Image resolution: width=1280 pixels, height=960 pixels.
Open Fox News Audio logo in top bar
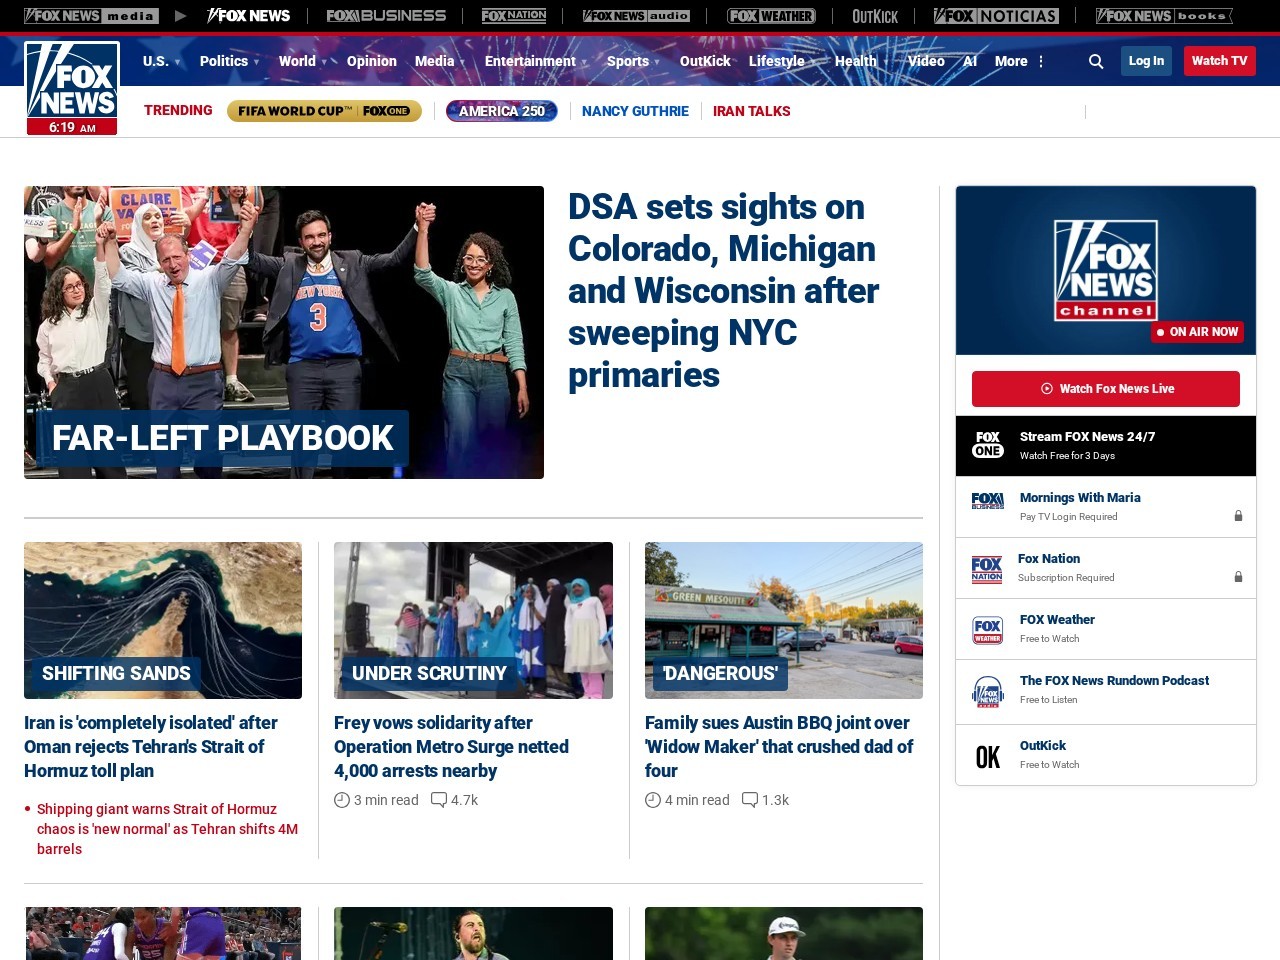(x=636, y=16)
